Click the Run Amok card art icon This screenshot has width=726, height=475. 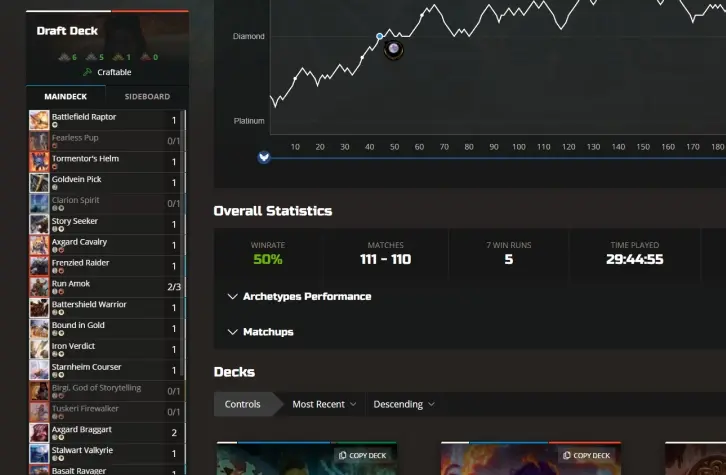39,287
